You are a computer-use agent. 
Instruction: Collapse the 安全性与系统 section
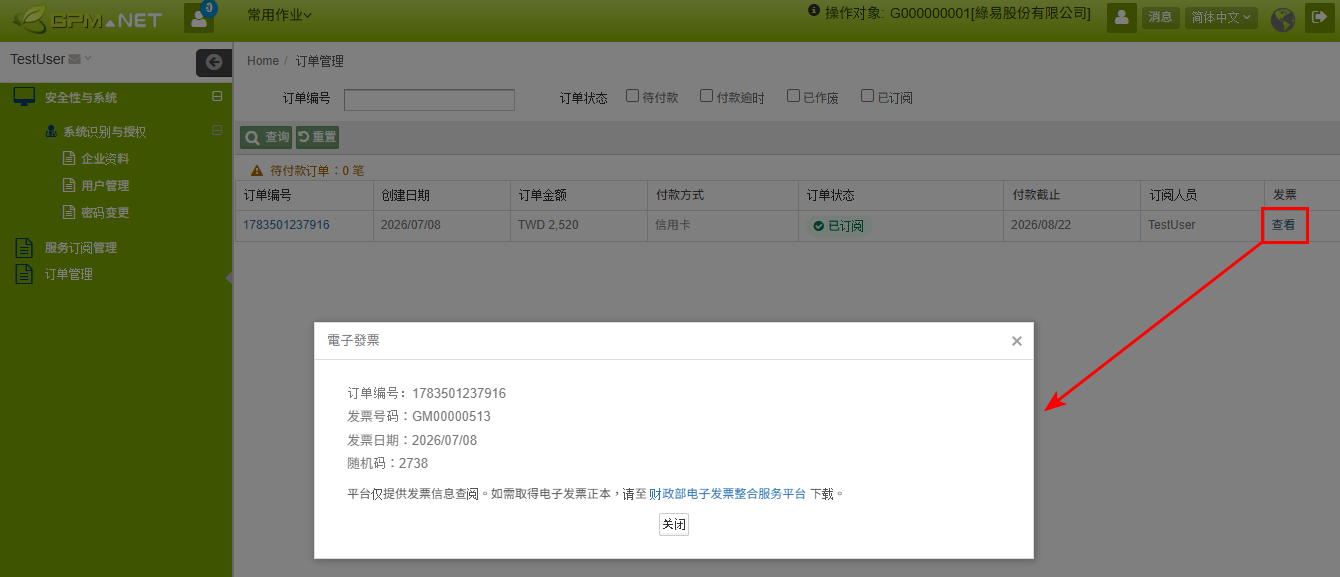pos(217,97)
